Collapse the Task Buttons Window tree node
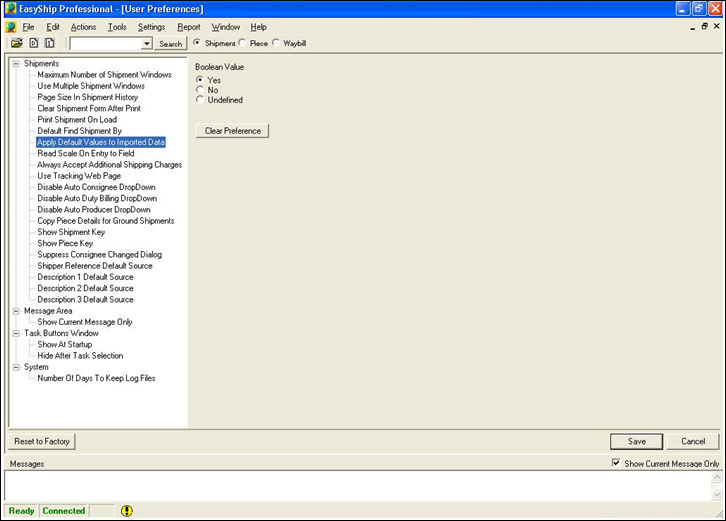 16,333
